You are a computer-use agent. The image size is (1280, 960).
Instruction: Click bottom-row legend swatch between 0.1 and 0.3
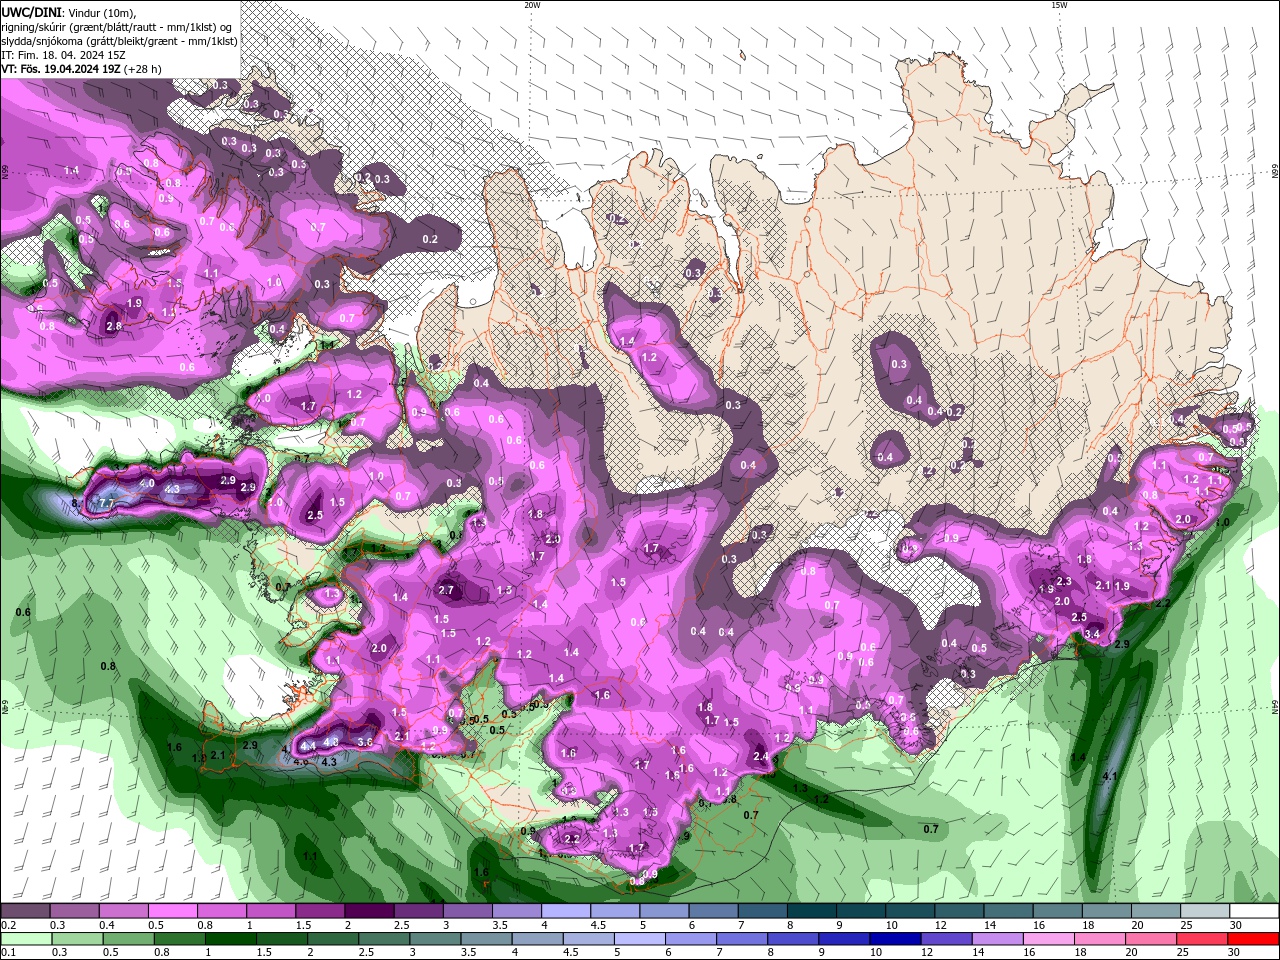[25, 939]
